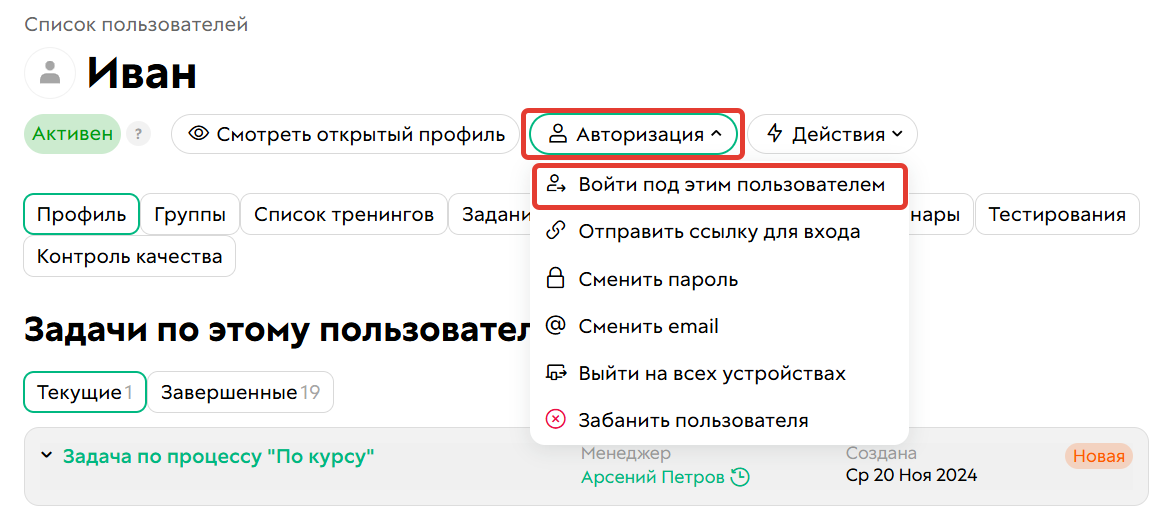This screenshot has height=529, width=1169.
Task: Click the user name heading 'Иван'
Action: click(142, 73)
